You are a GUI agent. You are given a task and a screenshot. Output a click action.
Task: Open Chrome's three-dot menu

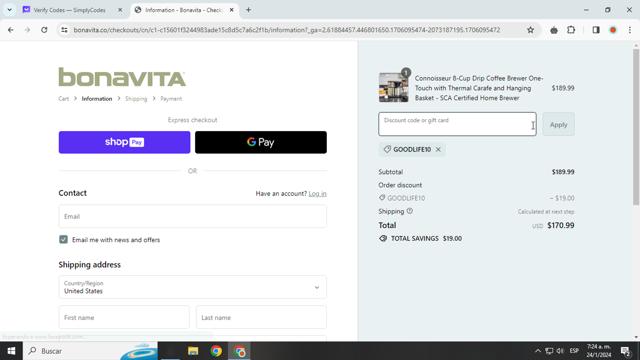tap(630, 30)
